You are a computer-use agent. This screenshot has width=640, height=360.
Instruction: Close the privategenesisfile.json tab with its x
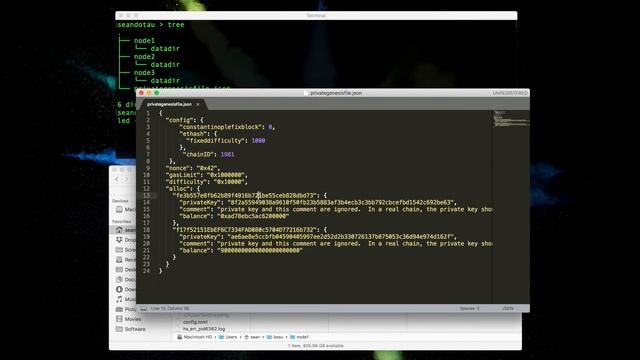click(198, 104)
